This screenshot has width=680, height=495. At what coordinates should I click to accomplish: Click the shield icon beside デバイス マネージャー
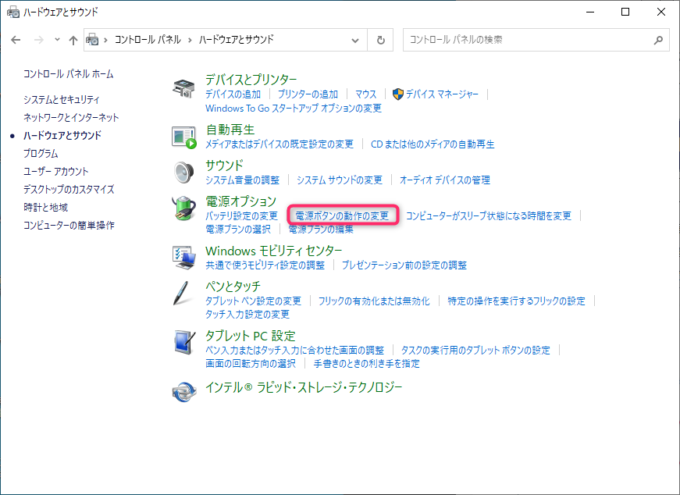pos(398,94)
